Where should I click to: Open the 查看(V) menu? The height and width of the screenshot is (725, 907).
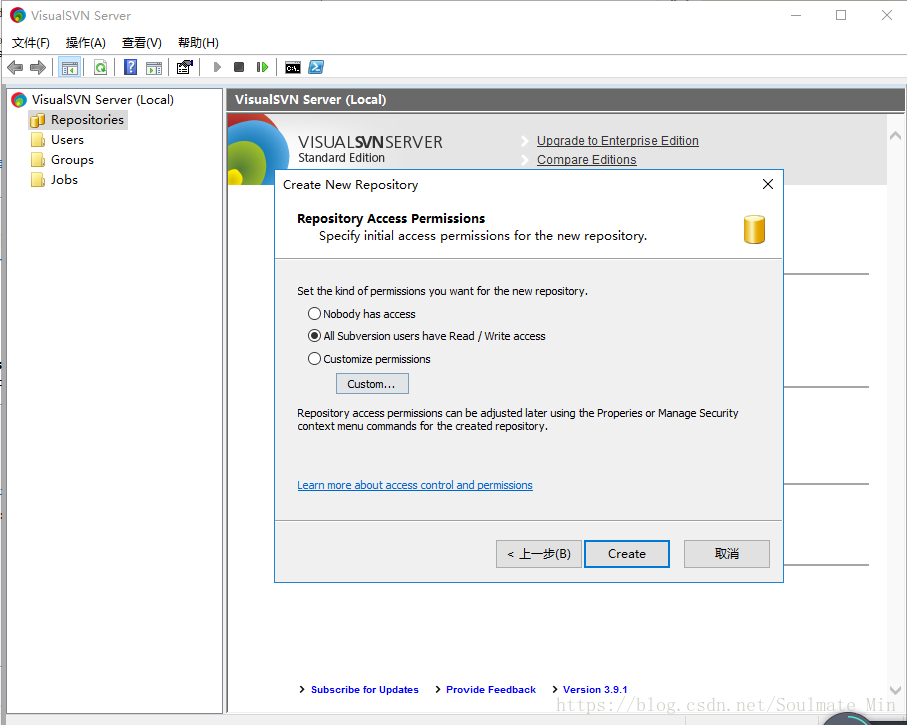pos(142,43)
